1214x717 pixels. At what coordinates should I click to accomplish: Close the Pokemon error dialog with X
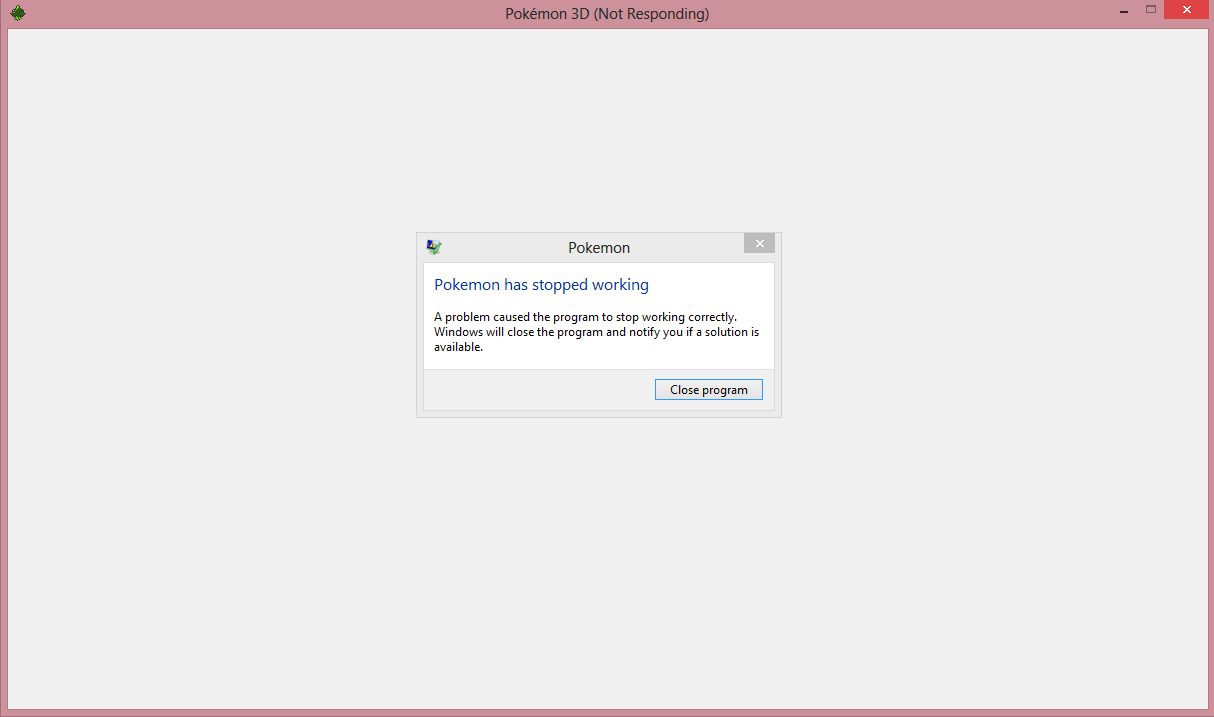(x=759, y=243)
